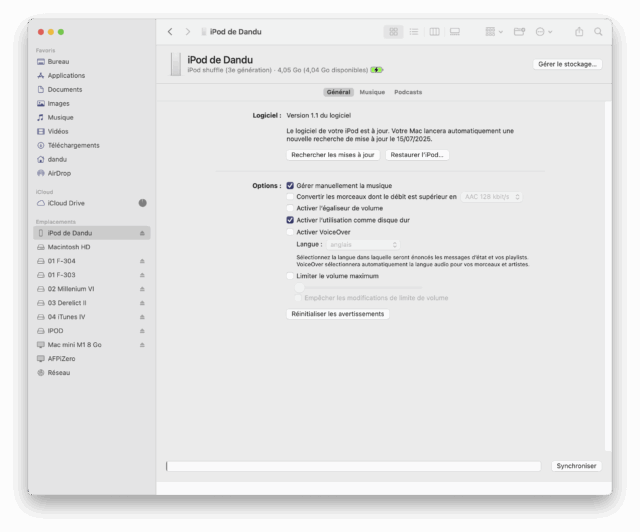Eject the 04 iTunes IV volume
640x532 pixels.
(x=142, y=317)
